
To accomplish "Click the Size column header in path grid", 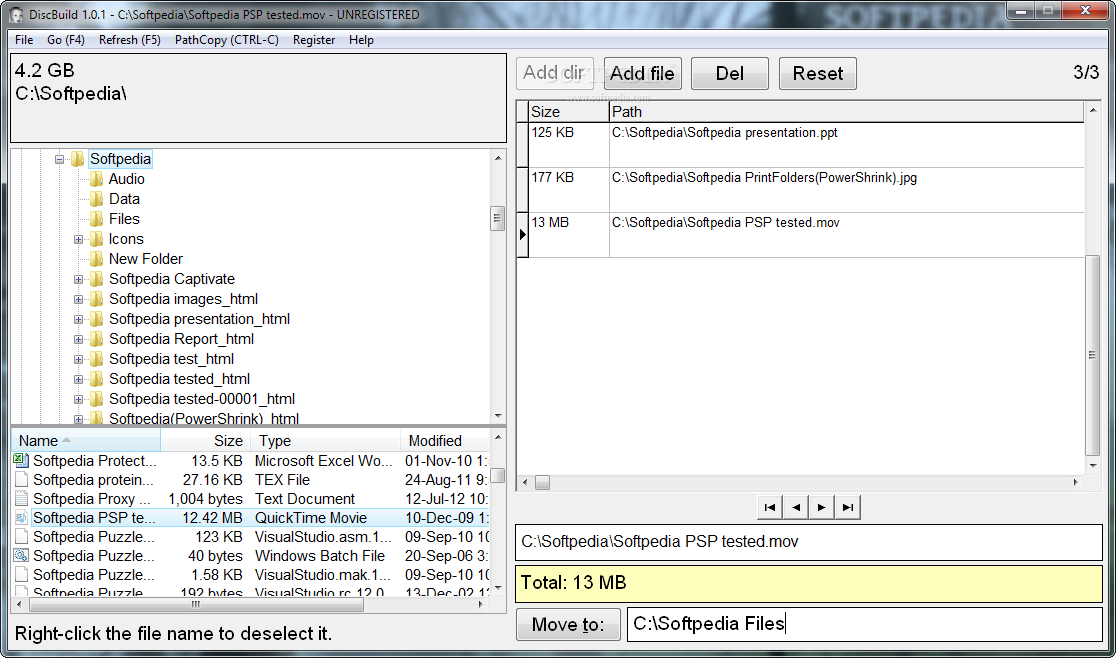I will click(x=569, y=112).
